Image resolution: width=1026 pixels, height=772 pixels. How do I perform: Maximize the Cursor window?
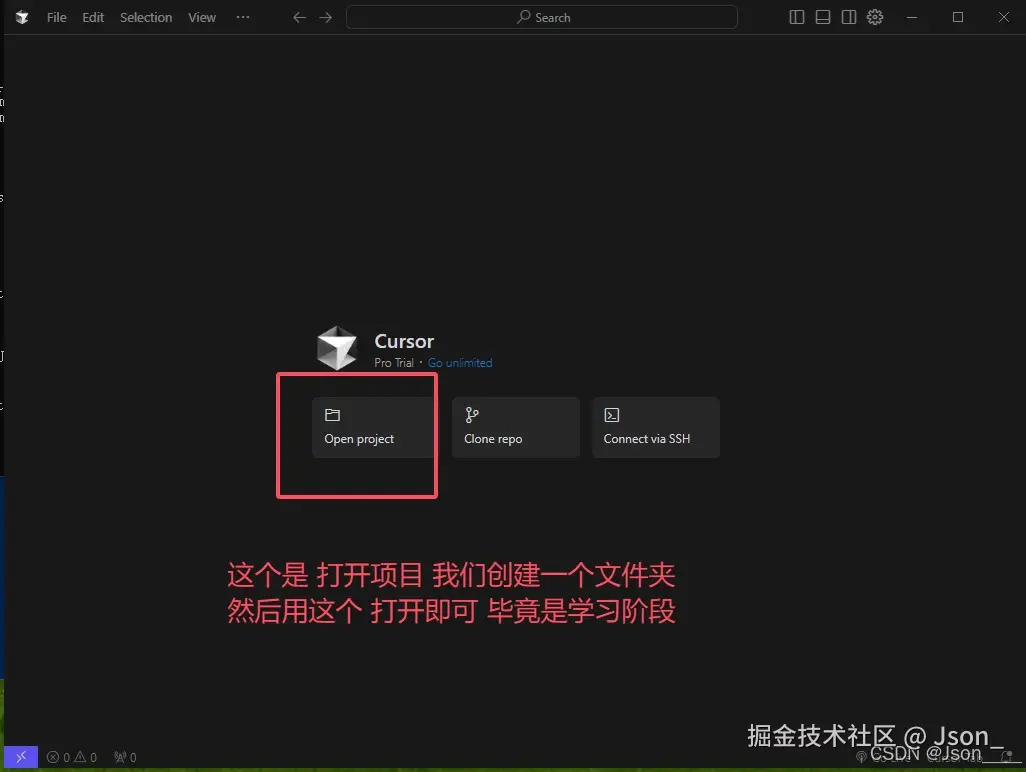click(958, 17)
